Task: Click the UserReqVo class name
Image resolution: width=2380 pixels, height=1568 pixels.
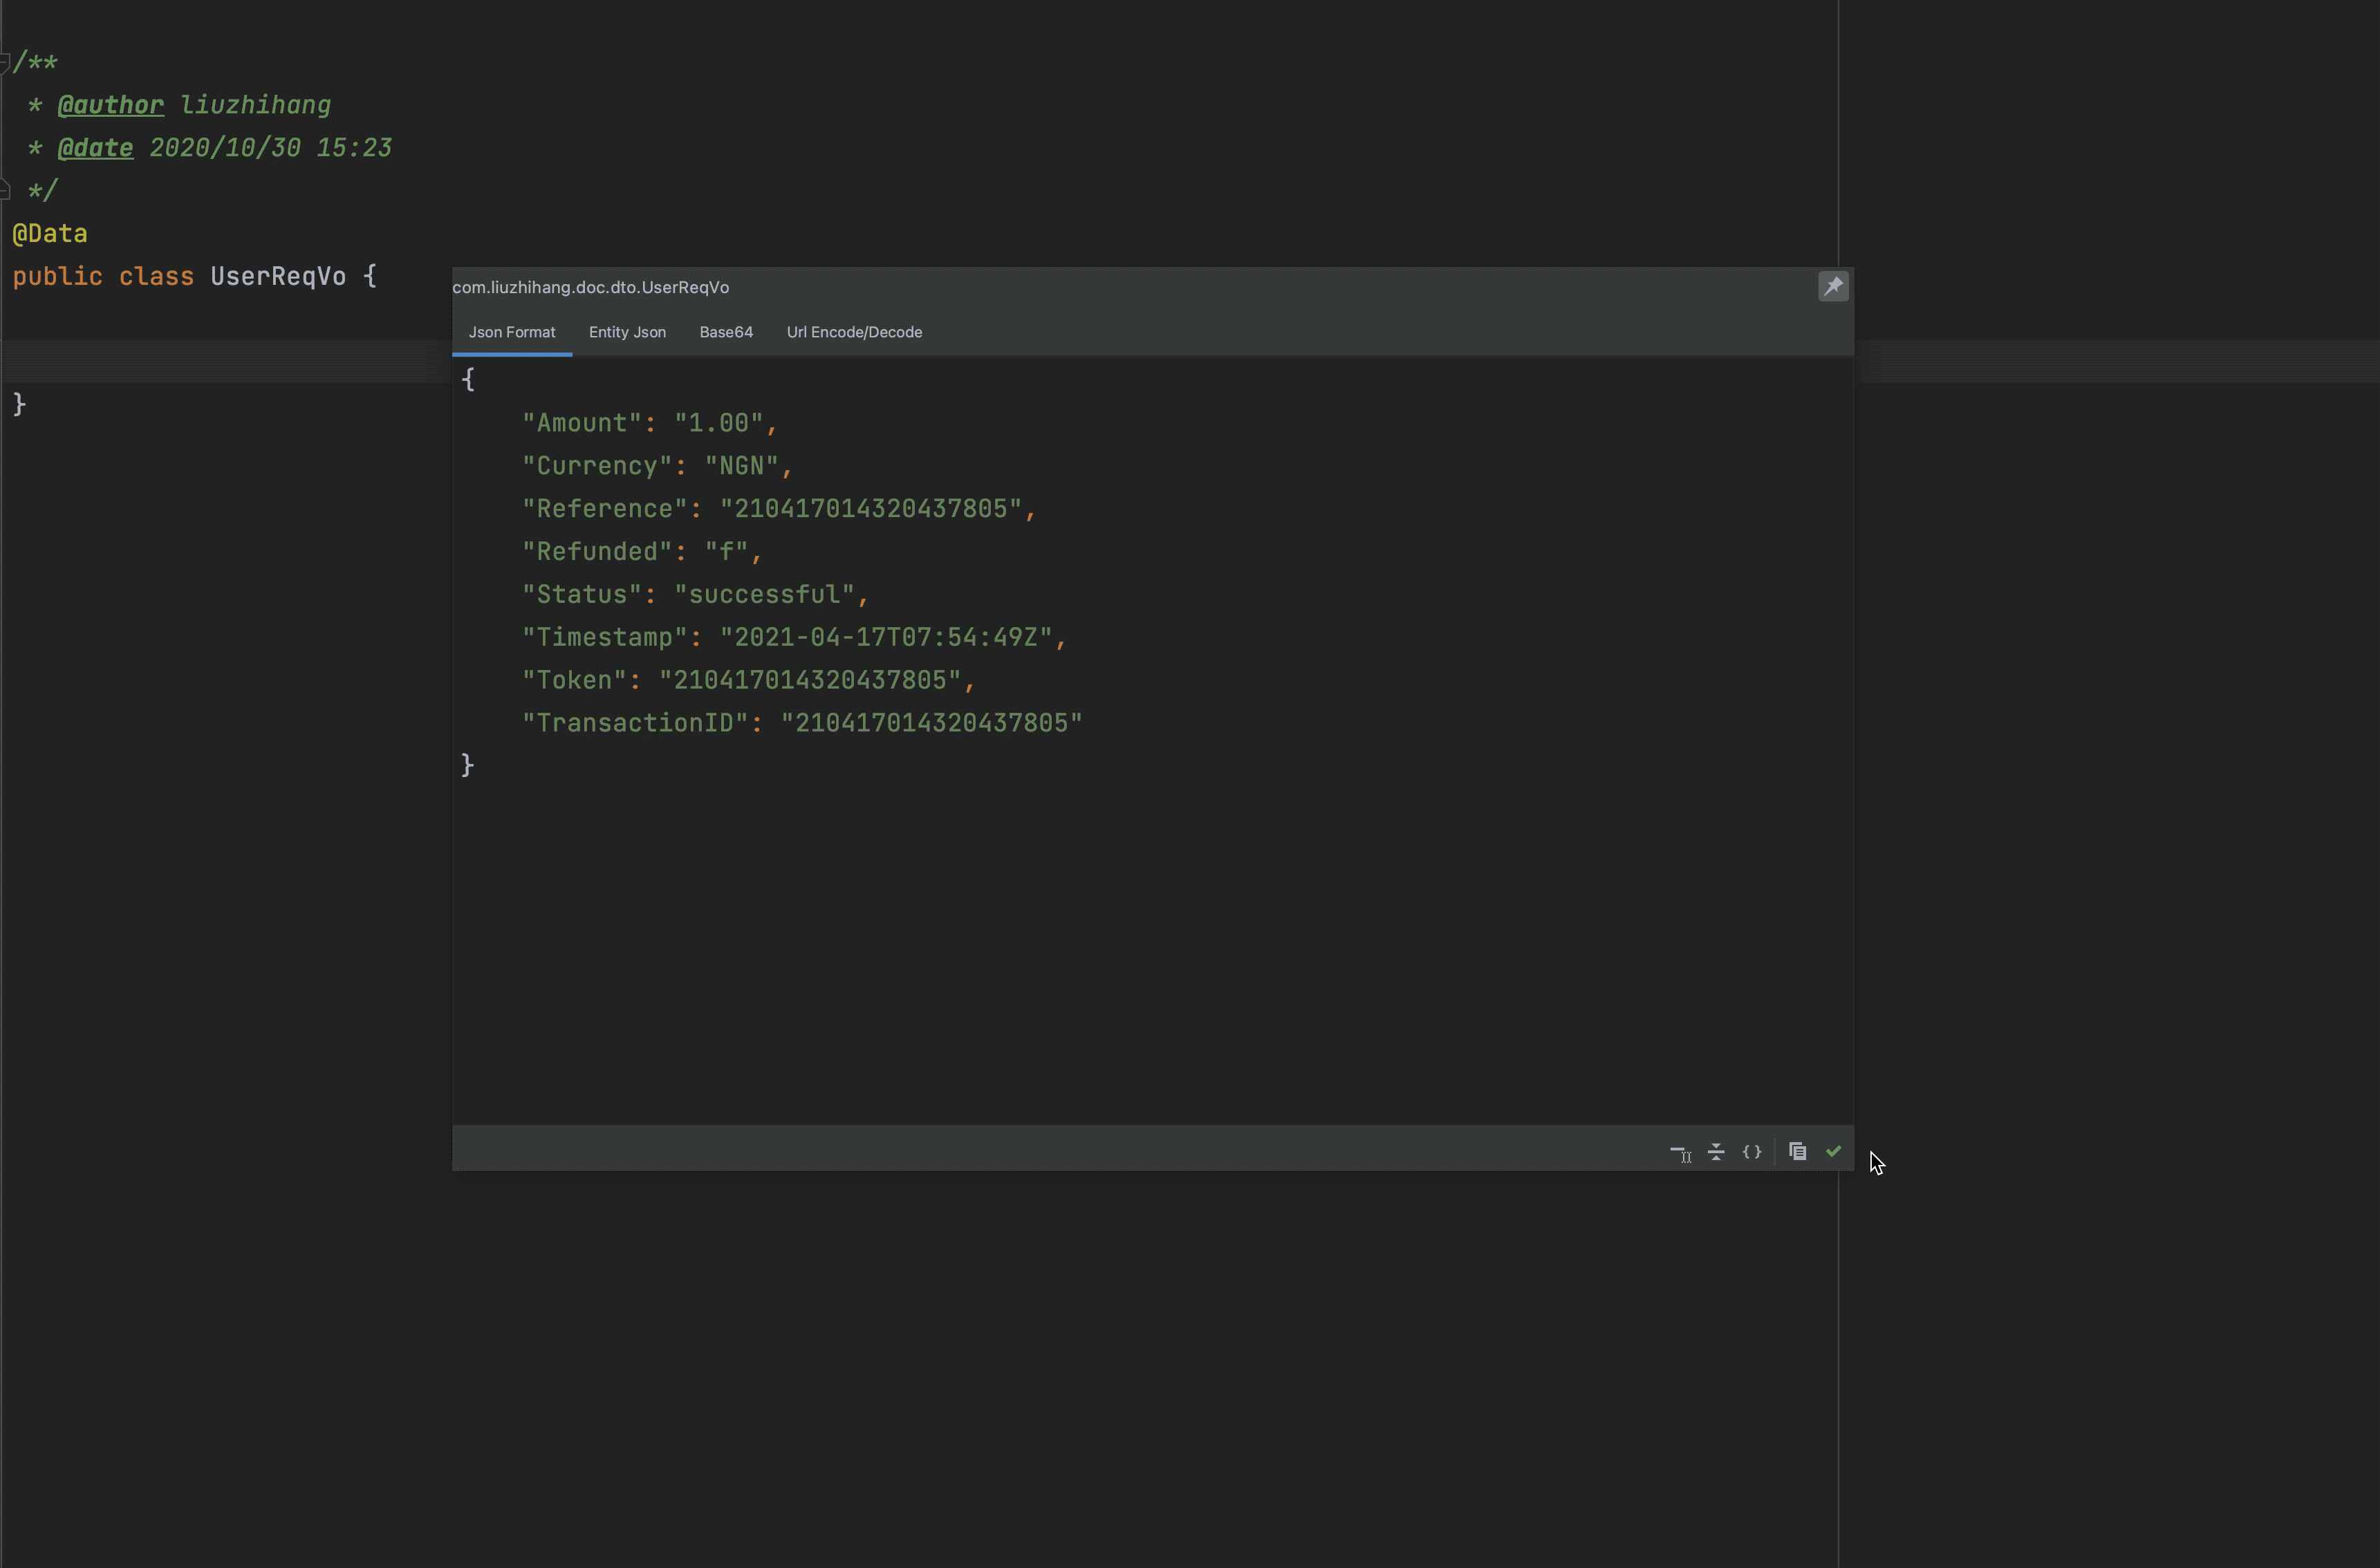Action: pyautogui.click(x=278, y=277)
